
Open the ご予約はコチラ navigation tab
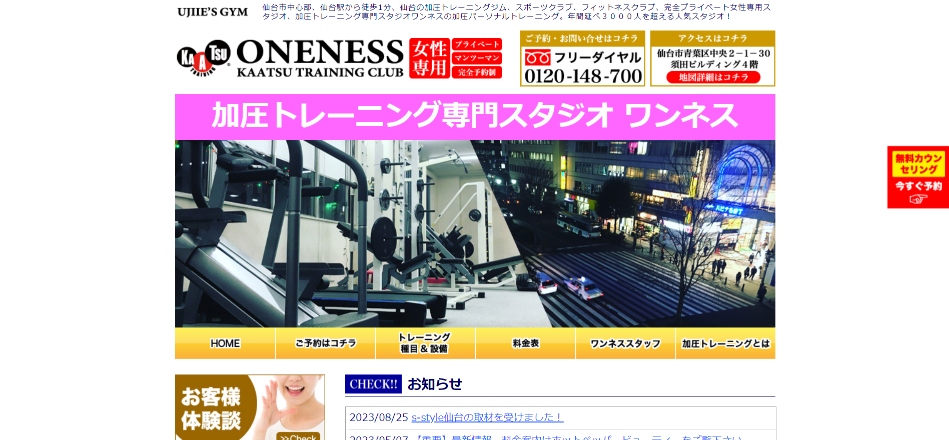(x=326, y=343)
